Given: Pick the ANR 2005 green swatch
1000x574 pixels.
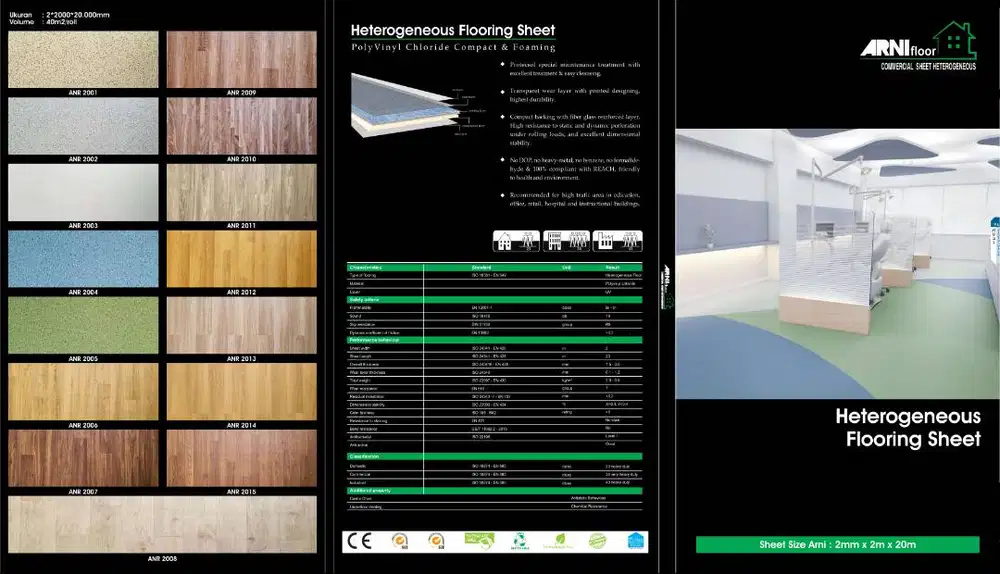Looking at the screenshot, I should pyautogui.click(x=83, y=325).
